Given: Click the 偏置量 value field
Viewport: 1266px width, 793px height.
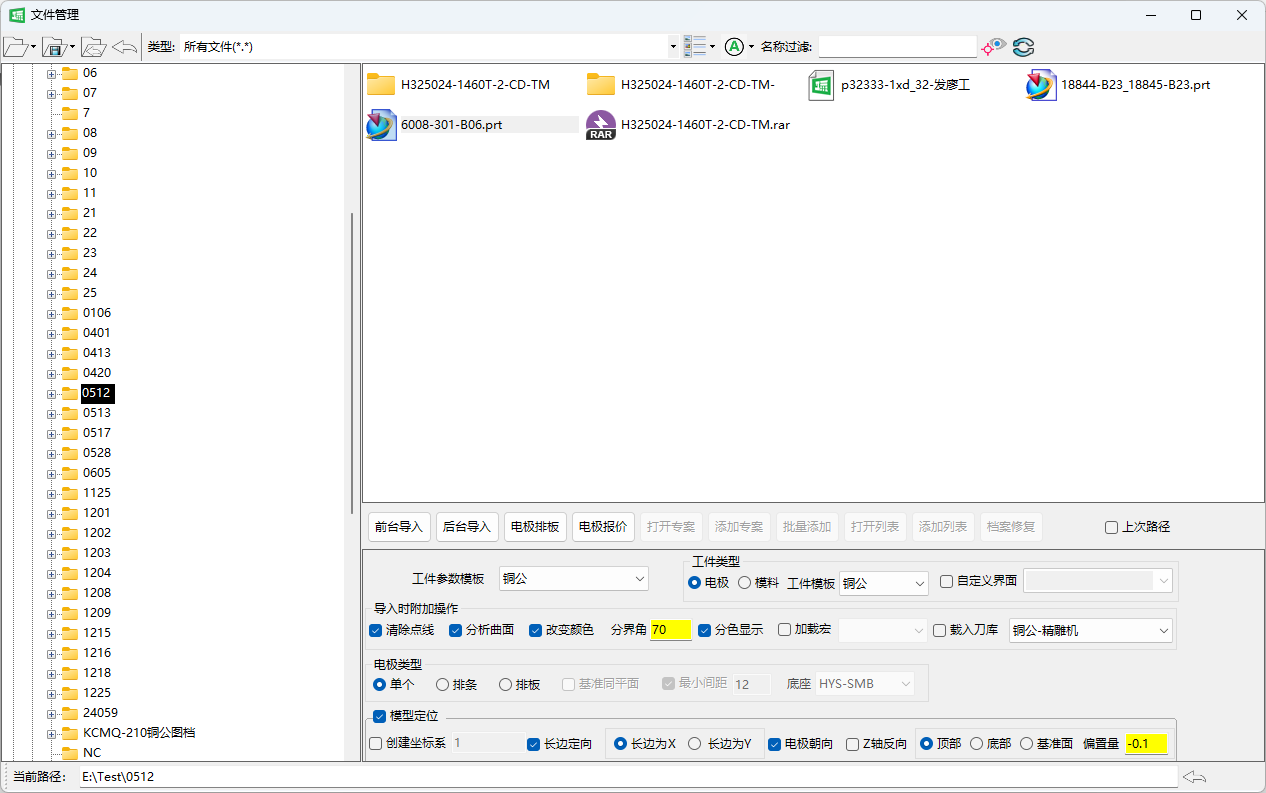Looking at the screenshot, I should click(x=1146, y=744).
